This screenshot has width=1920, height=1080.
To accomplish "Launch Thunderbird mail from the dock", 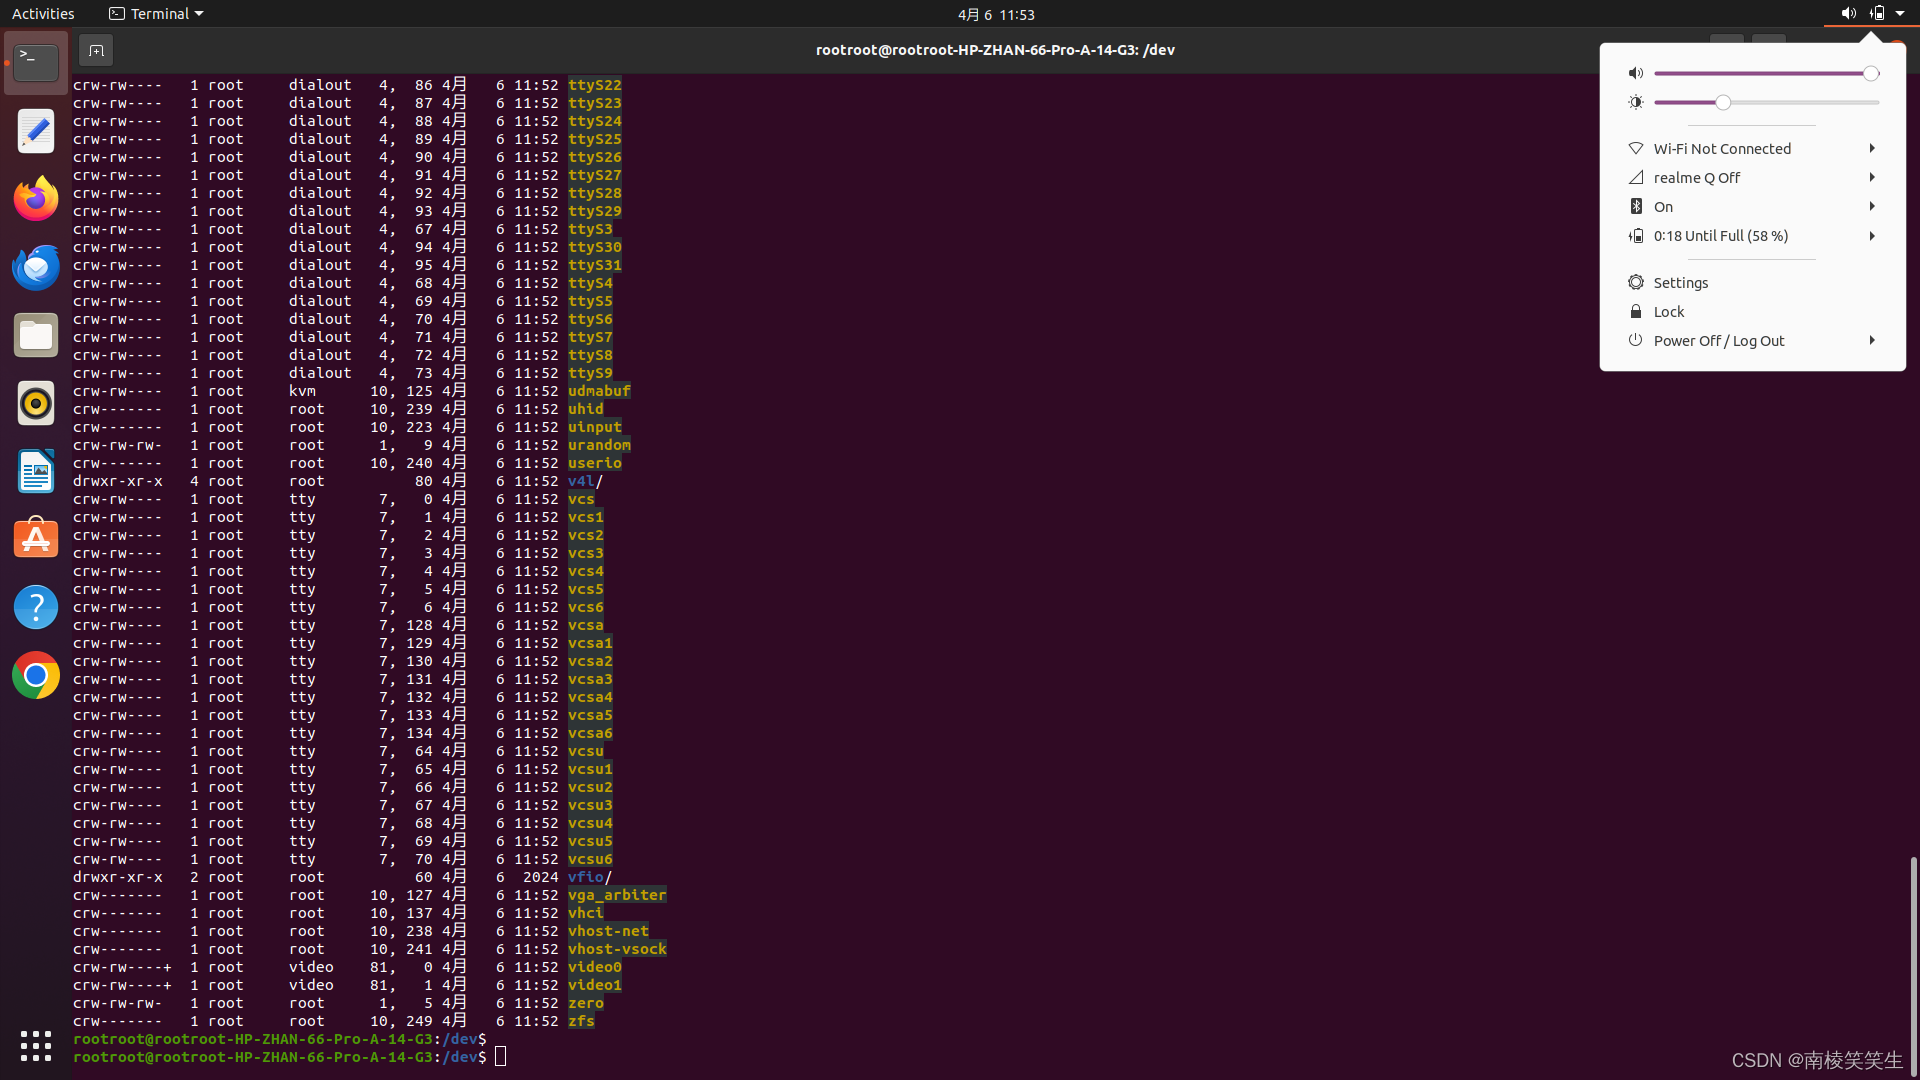I will (36, 267).
